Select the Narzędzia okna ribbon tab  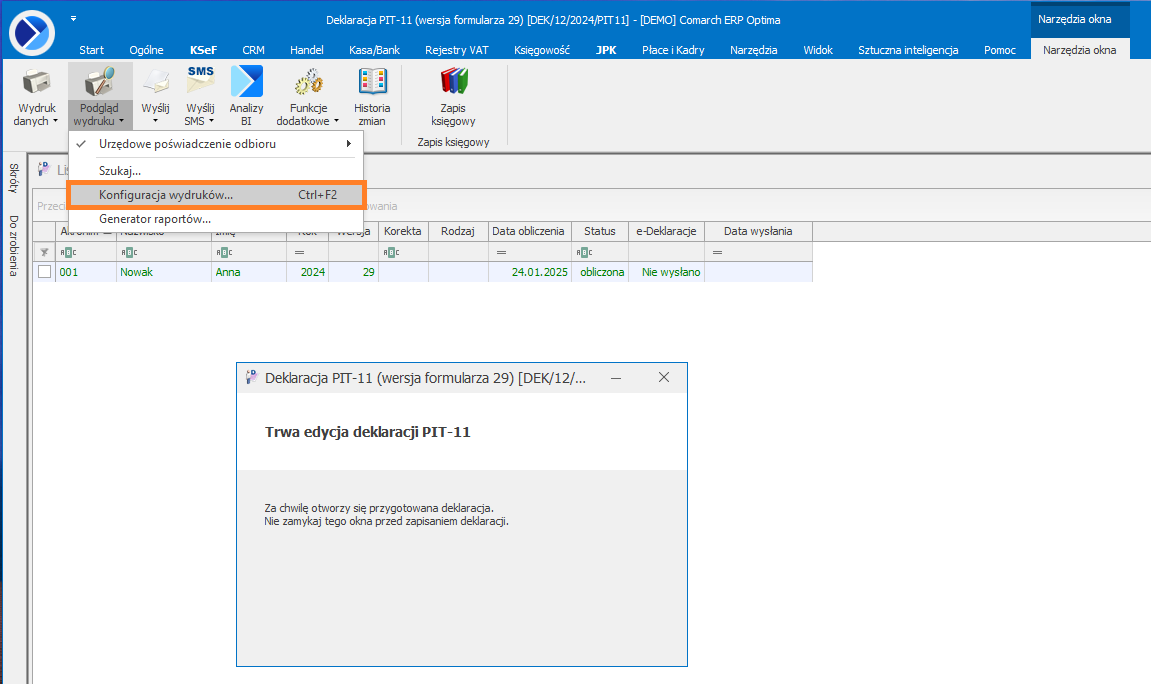pyautogui.click(x=1080, y=50)
